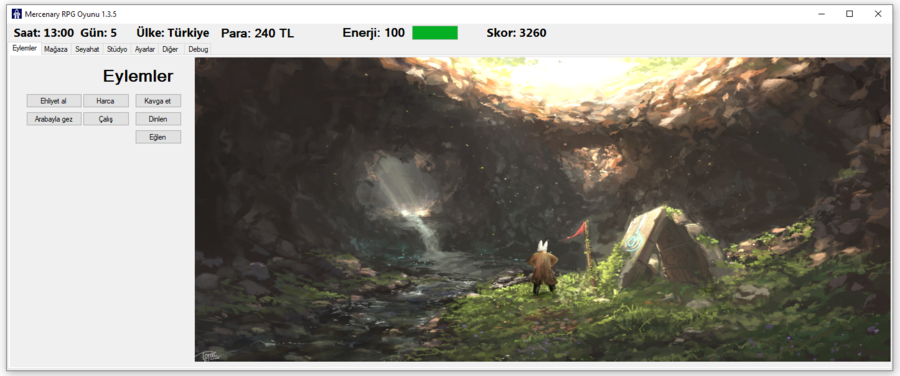The width and height of the screenshot is (900, 376).
Task: Click the Ülke: Türkiye label
Action: pyautogui.click(x=173, y=33)
